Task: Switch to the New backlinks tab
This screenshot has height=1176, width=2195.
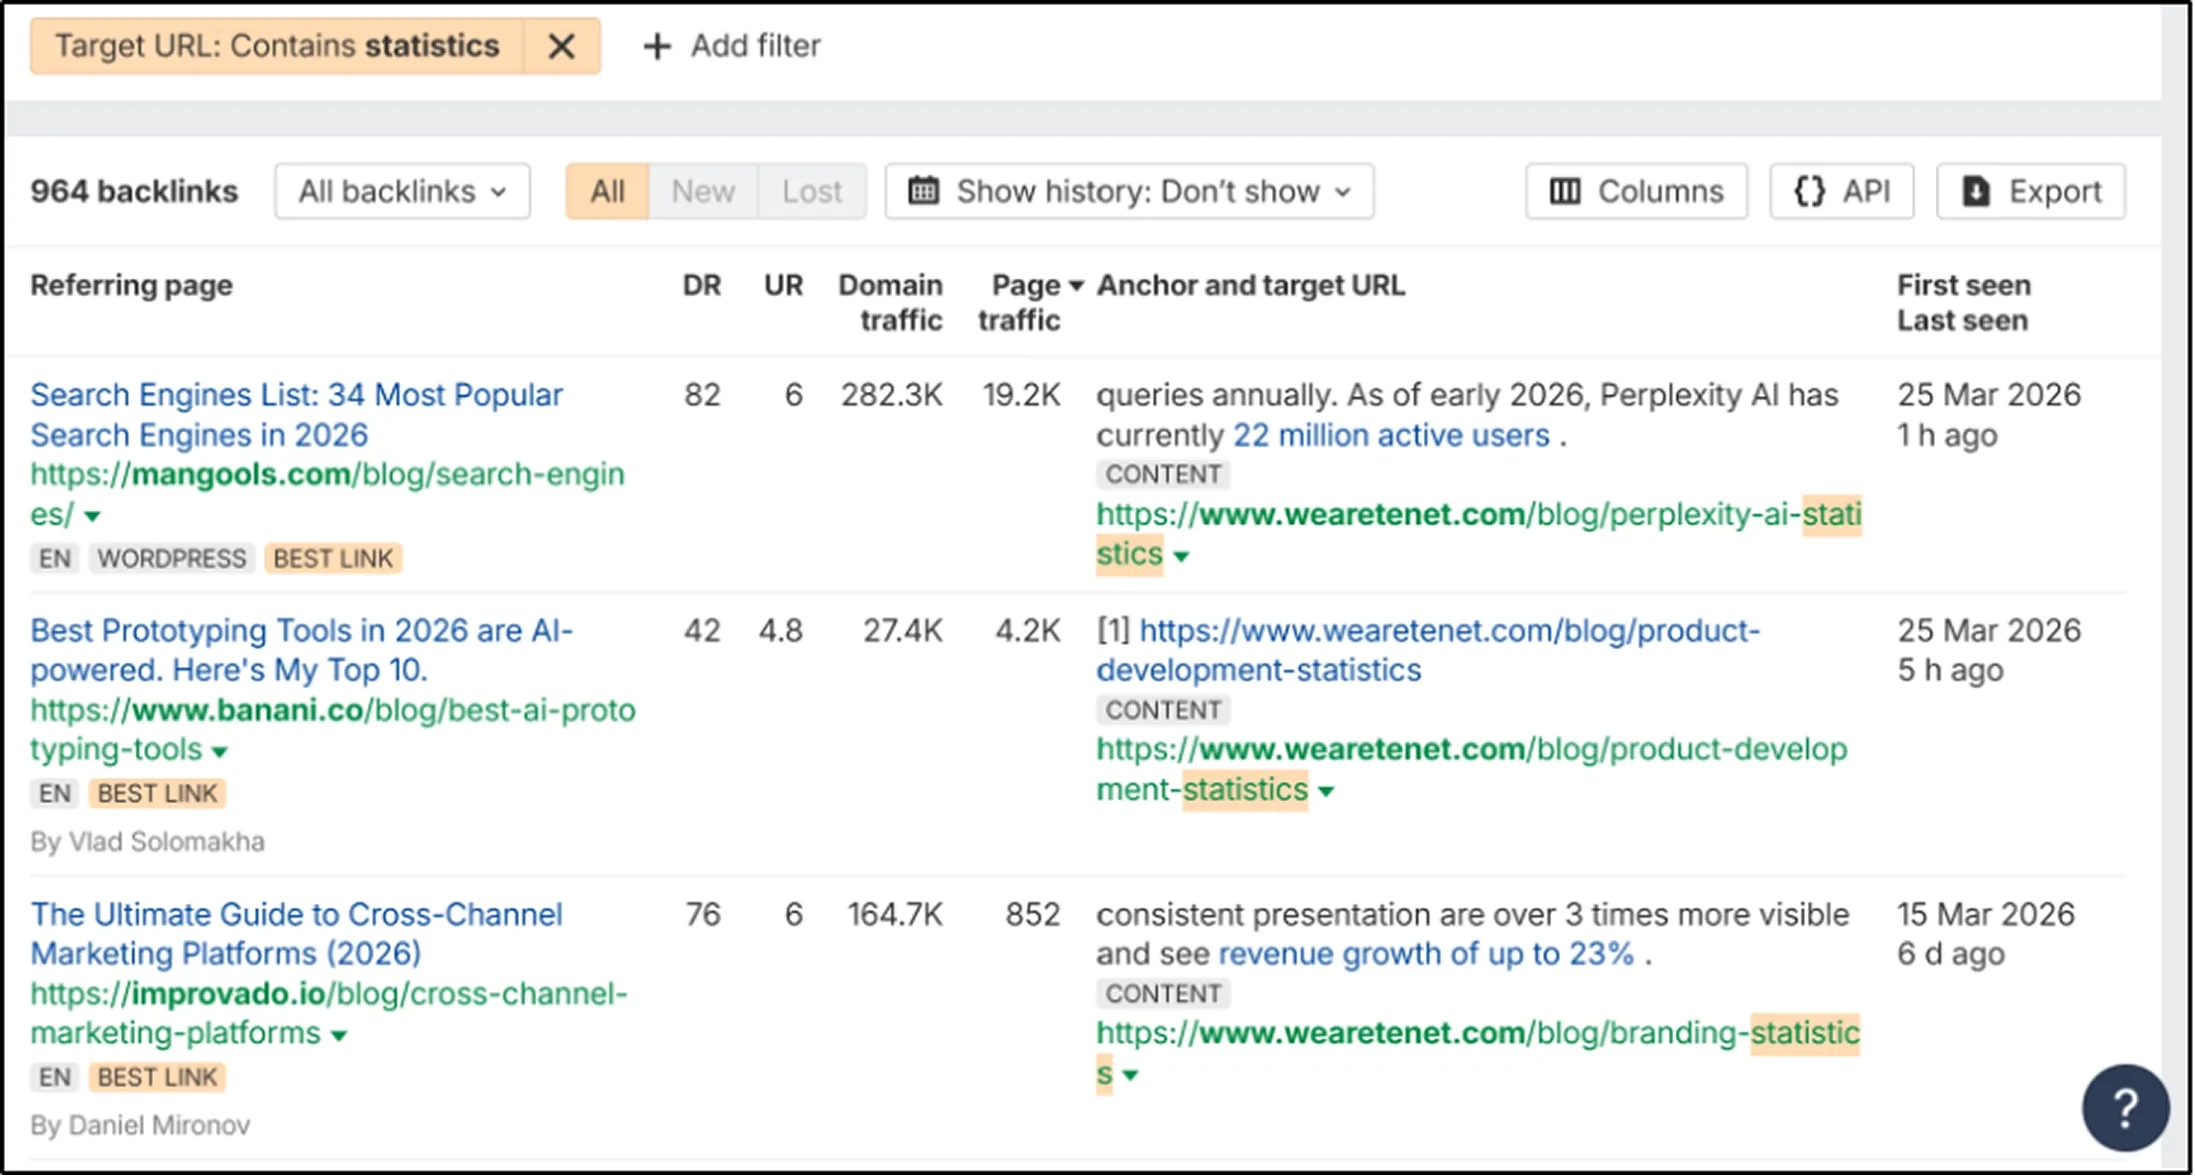Action: pos(703,191)
